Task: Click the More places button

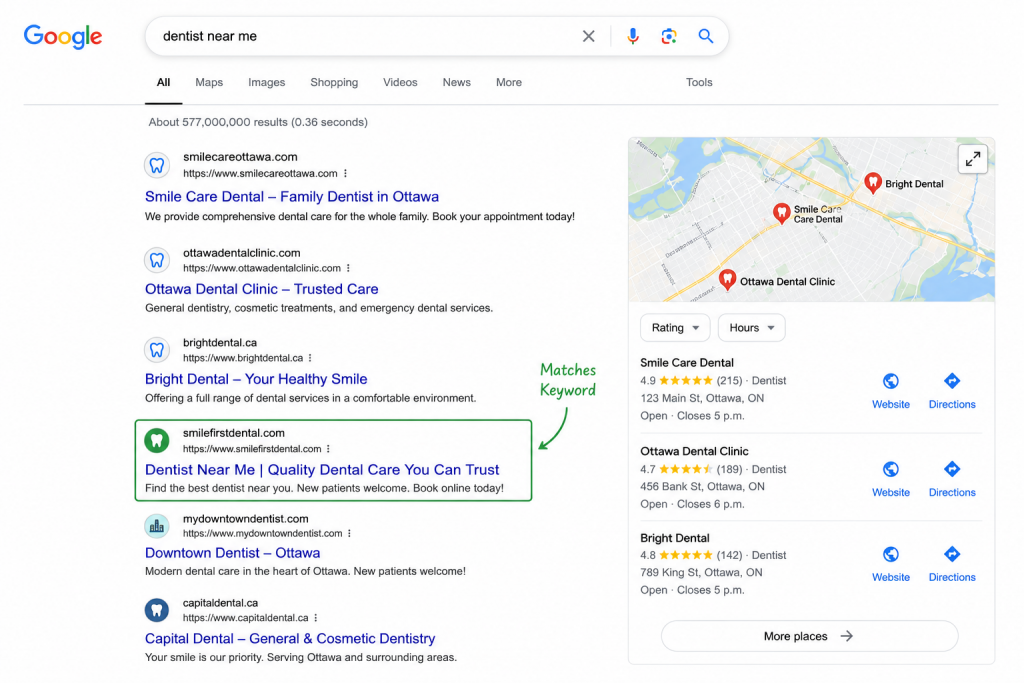Action: tap(809, 636)
